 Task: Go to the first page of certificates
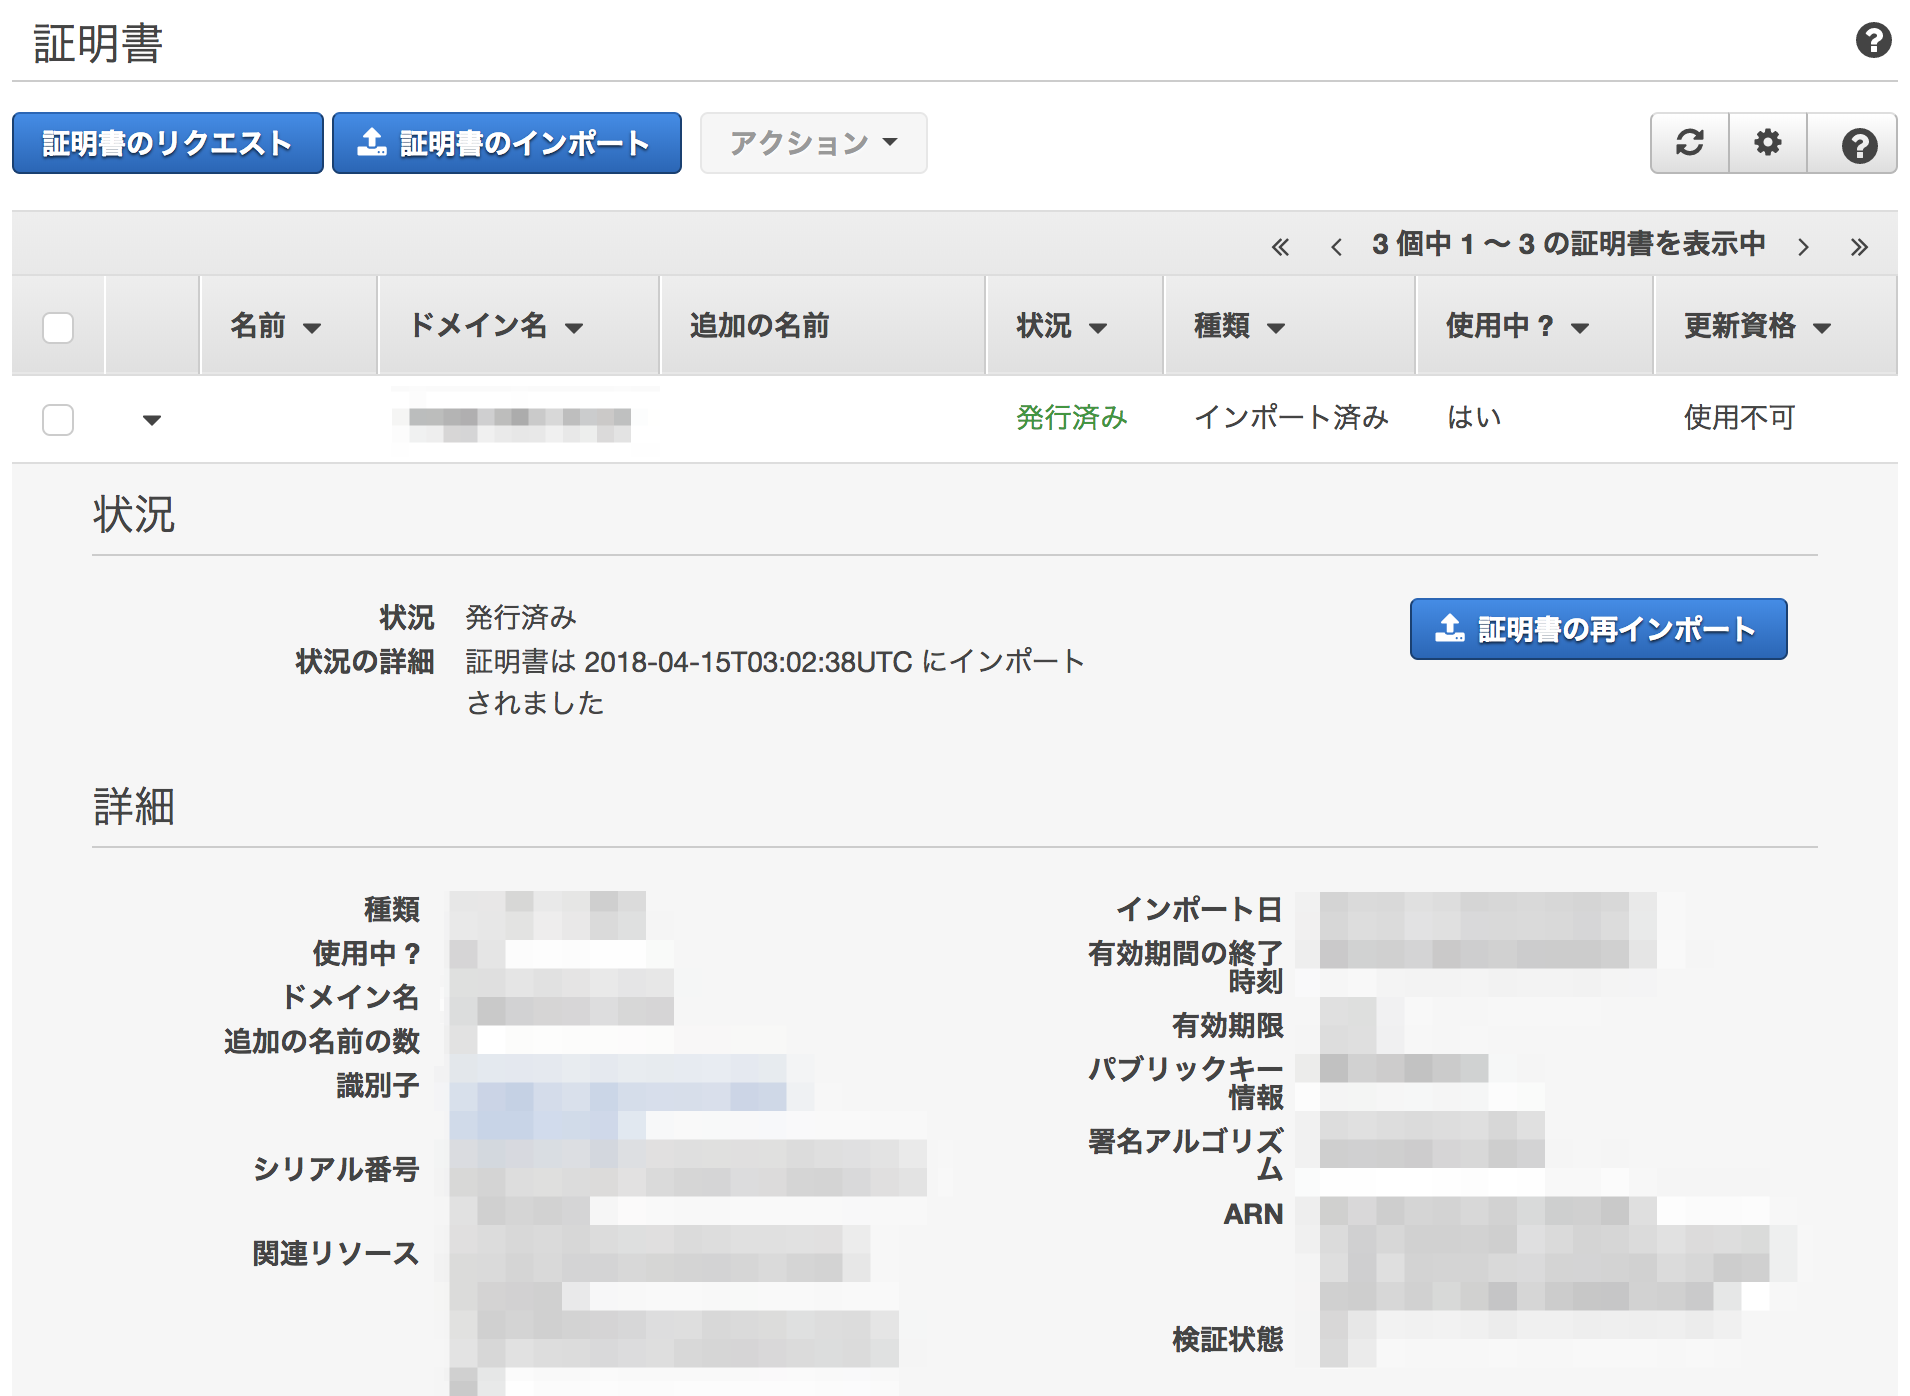(1280, 246)
